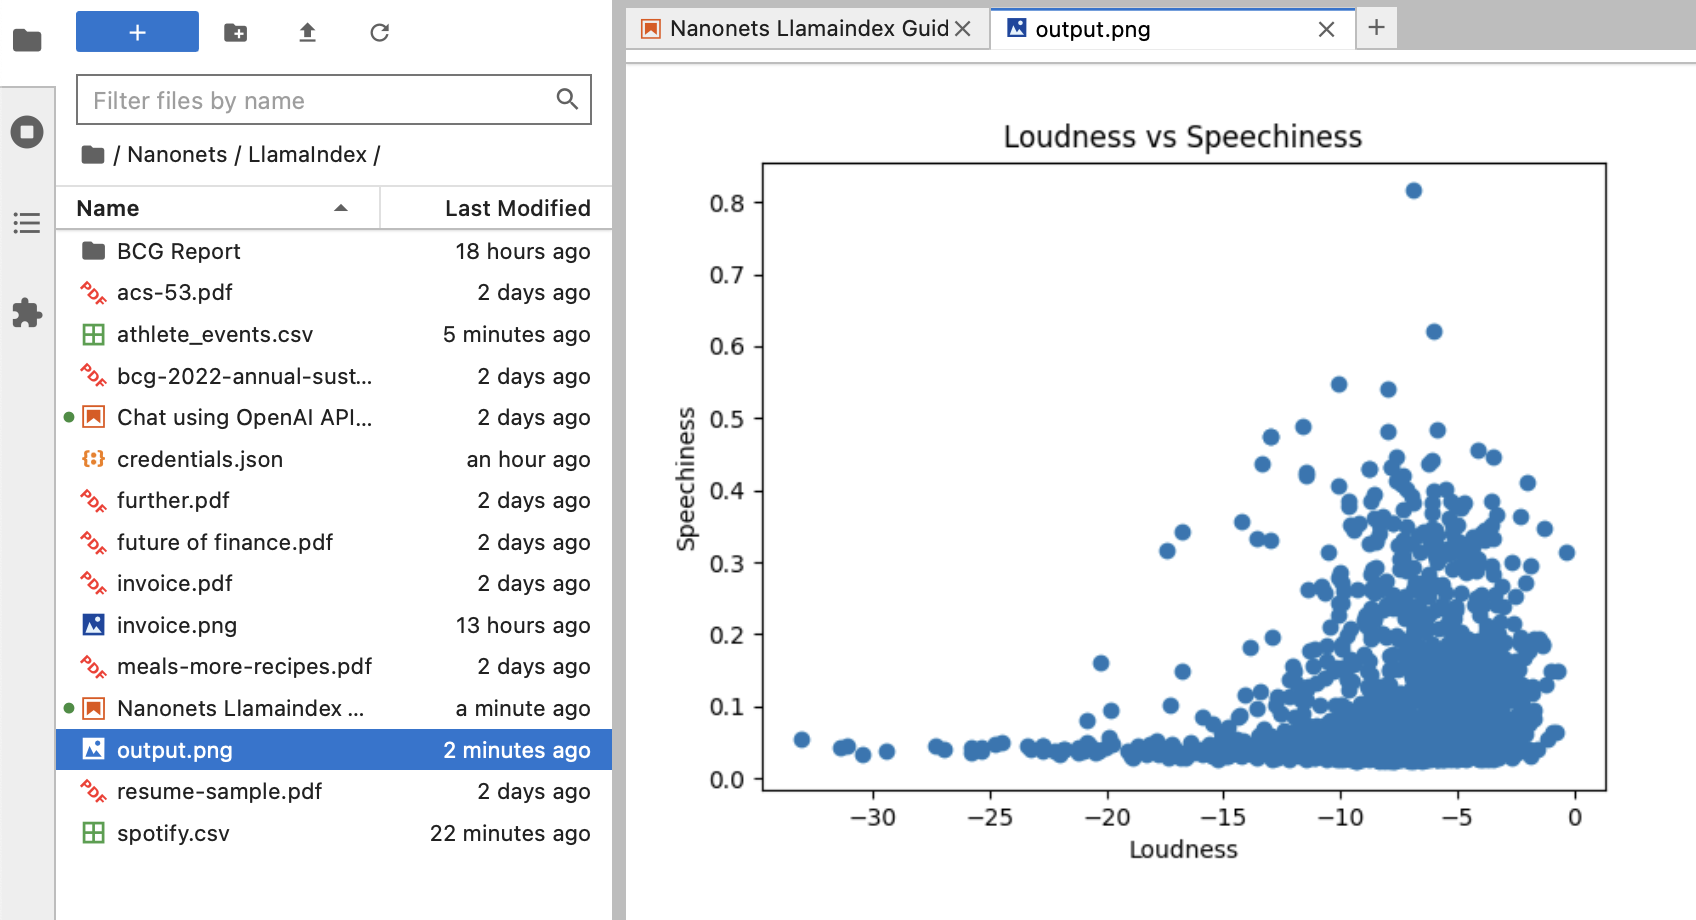Image resolution: width=1696 pixels, height=920 pixels.
Task: Navigate to the Nanonets breadcrumb folder
Action: (x=177, y=154)
